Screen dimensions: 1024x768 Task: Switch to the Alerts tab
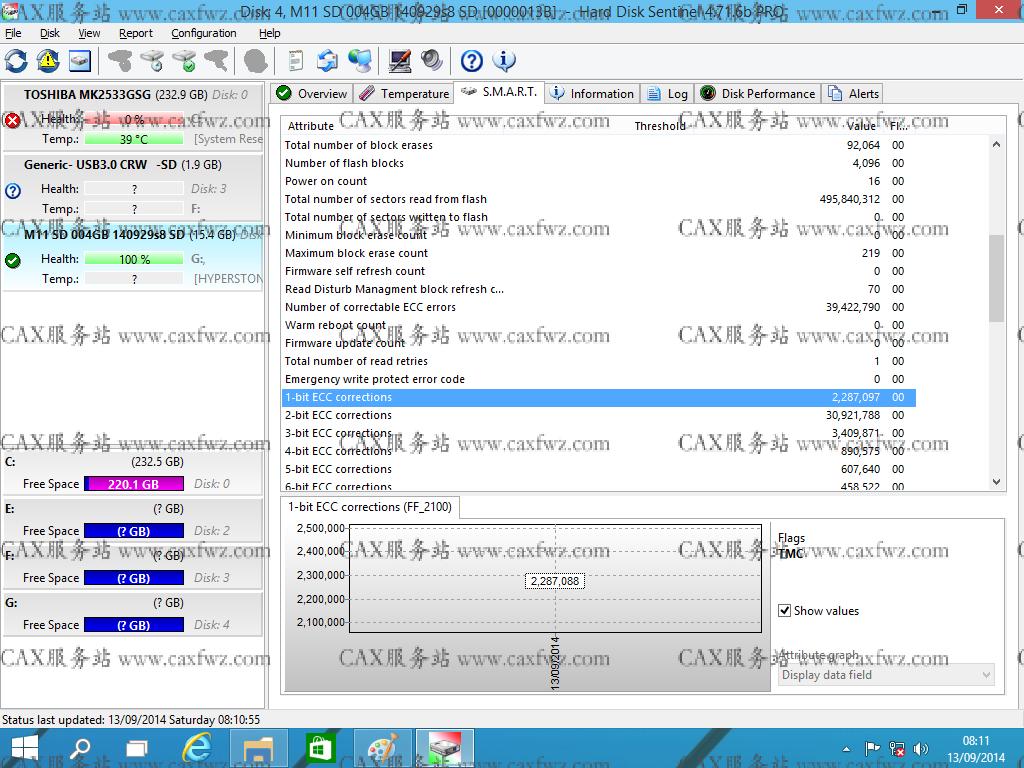[853, 93]
